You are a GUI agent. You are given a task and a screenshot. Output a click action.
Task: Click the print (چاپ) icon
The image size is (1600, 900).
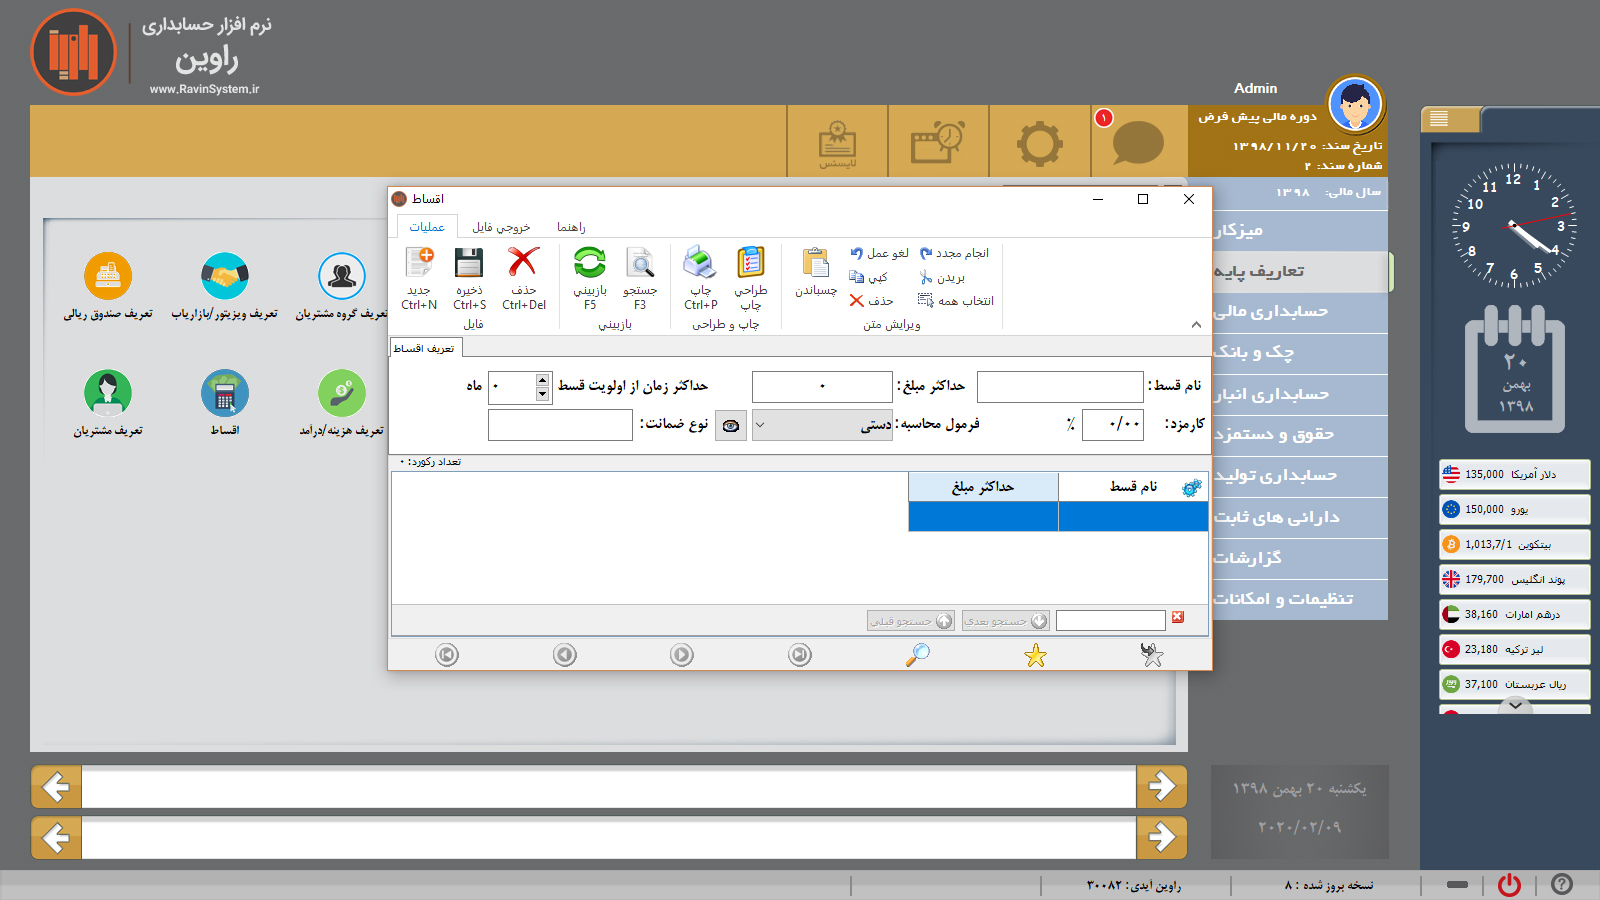[x=700, y=264]
